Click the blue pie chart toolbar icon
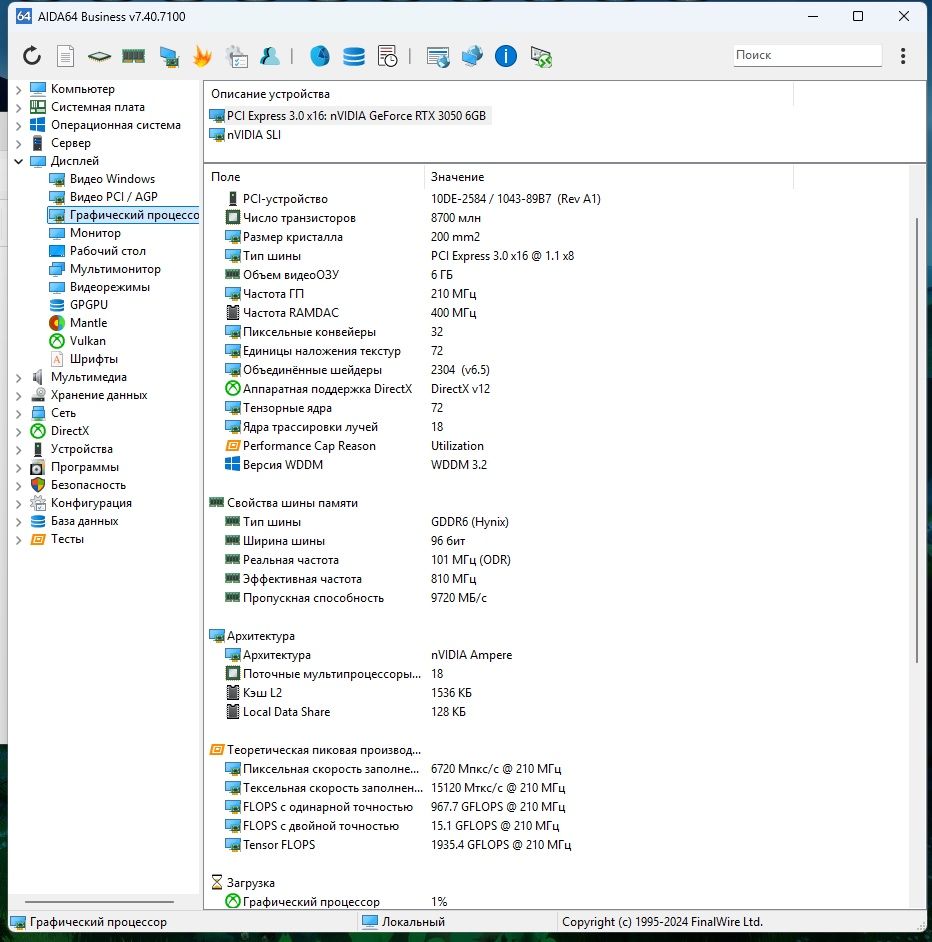This screenshot has height=942, width=932. click(x=320, y=56)
